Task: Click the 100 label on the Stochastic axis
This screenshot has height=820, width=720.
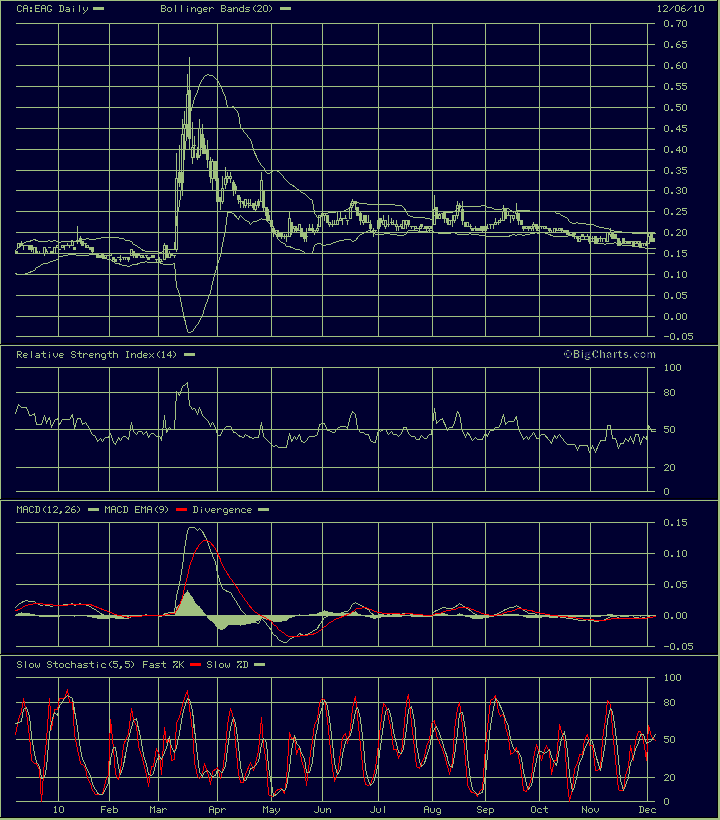Action: pyautogui.click(x=672, y=678)
